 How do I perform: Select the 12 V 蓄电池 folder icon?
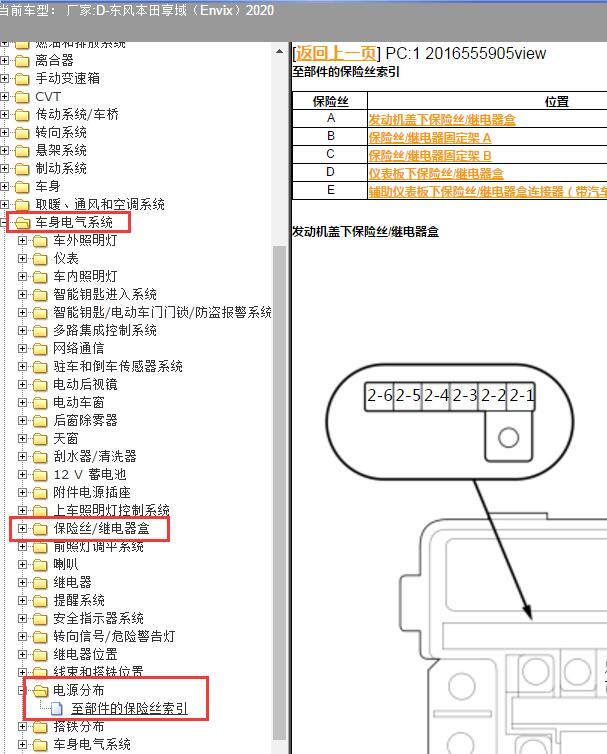[x=40, y=475]
